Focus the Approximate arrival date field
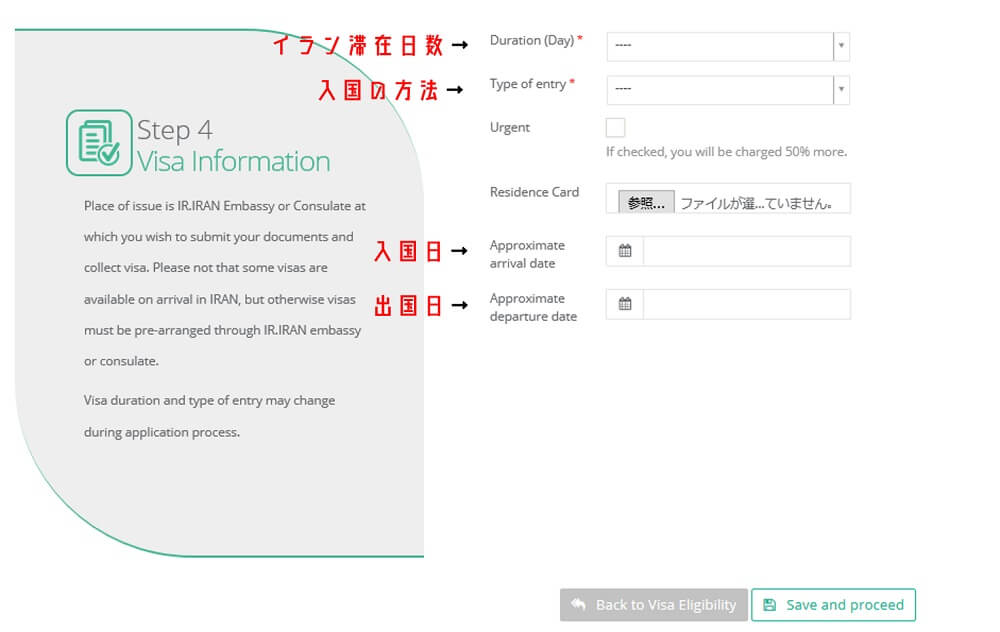 [x=746, y=251]
